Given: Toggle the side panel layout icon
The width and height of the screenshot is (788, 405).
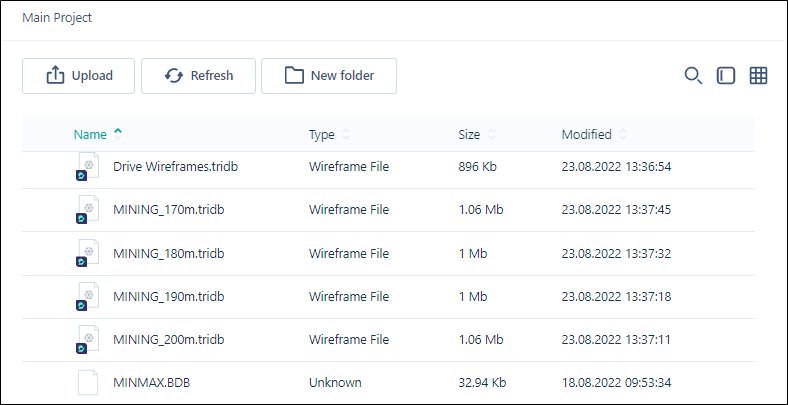Looking at the screenshot, I should (x=726, y=76).
